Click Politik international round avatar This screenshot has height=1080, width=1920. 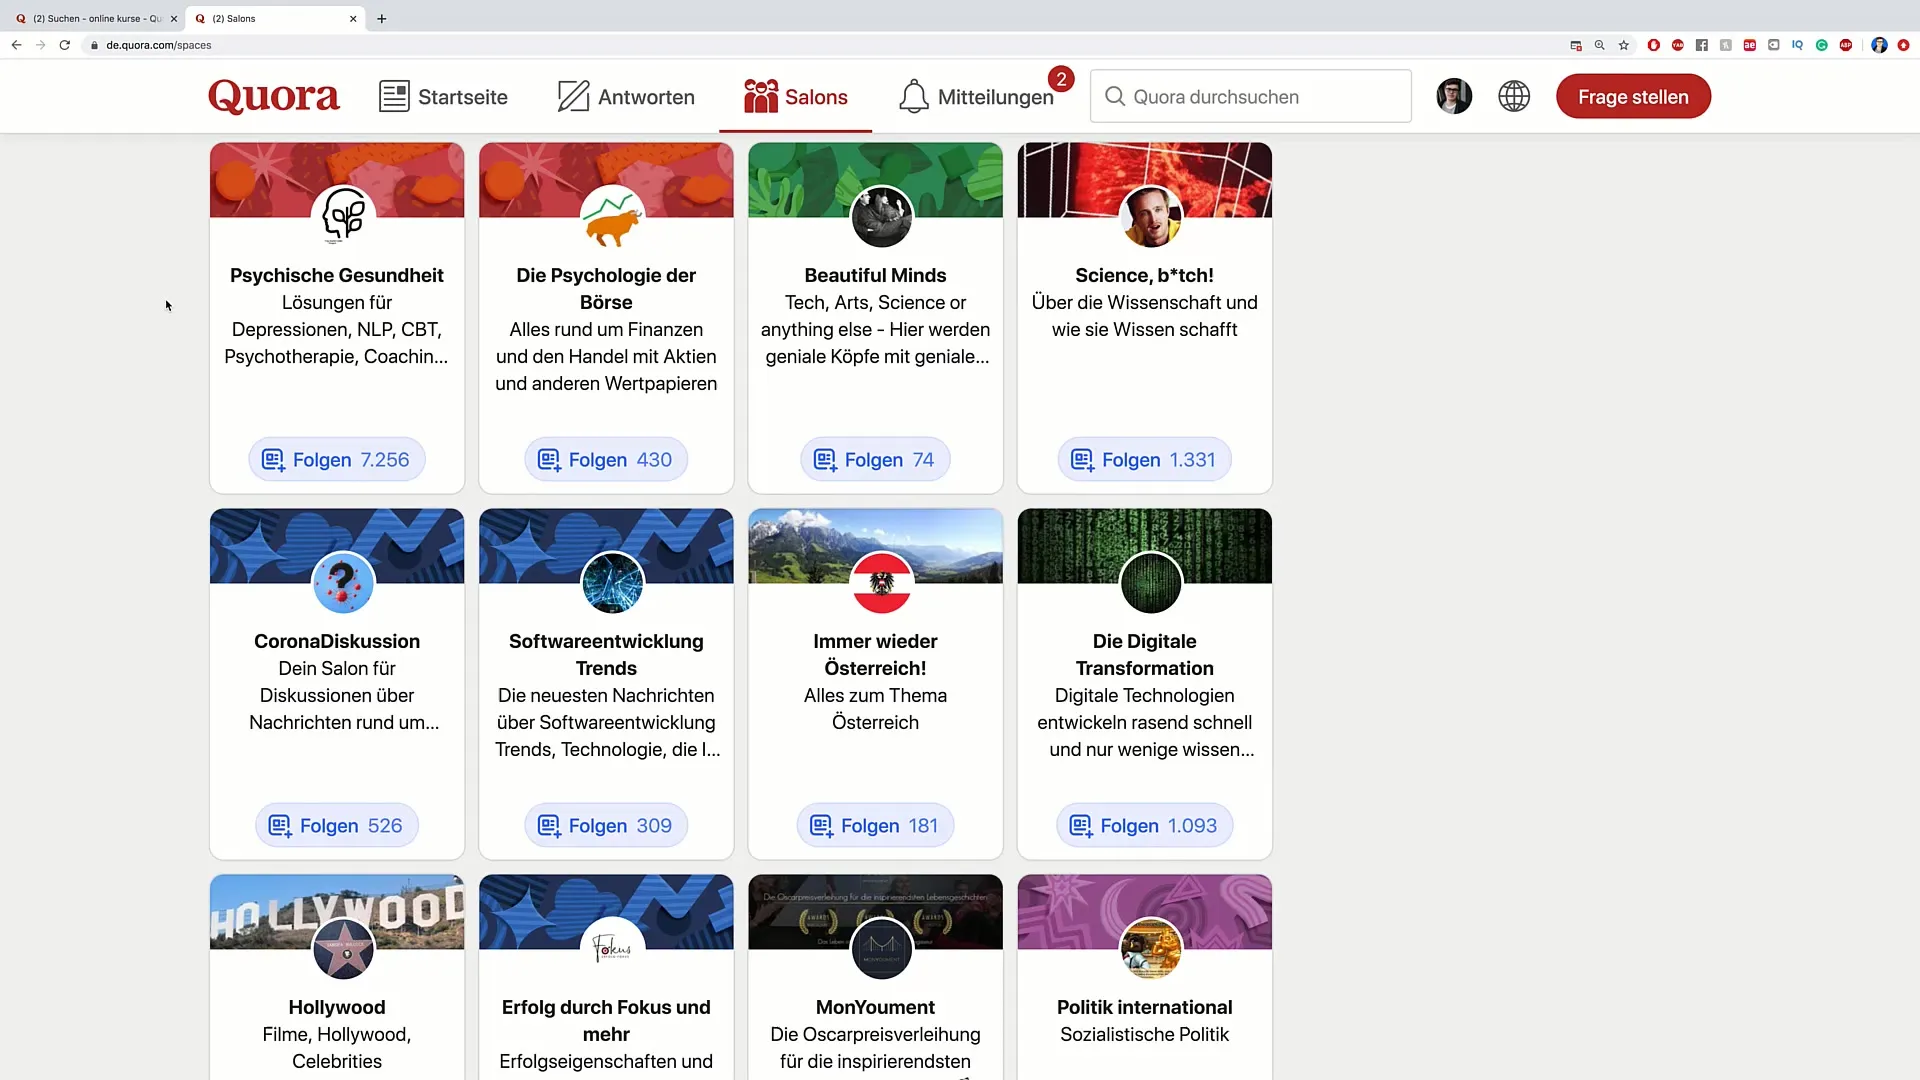click(1150, 948)
